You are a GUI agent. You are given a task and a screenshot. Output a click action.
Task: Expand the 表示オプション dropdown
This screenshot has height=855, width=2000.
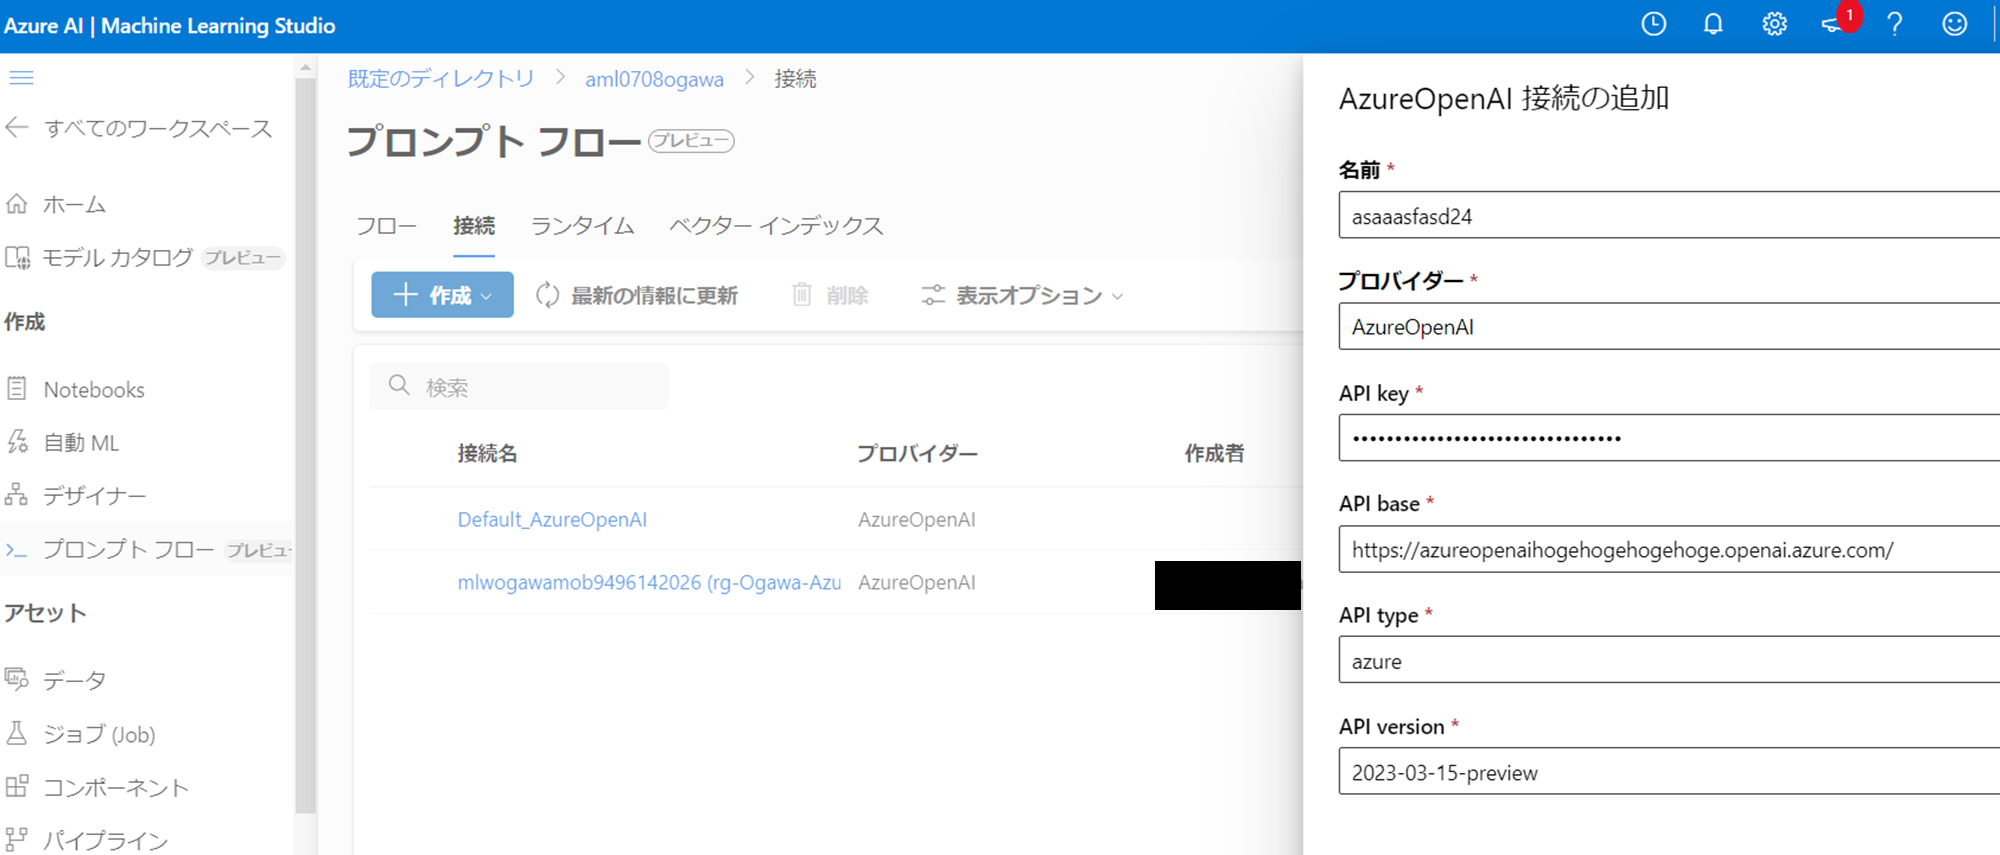(x=1022, y=295)
